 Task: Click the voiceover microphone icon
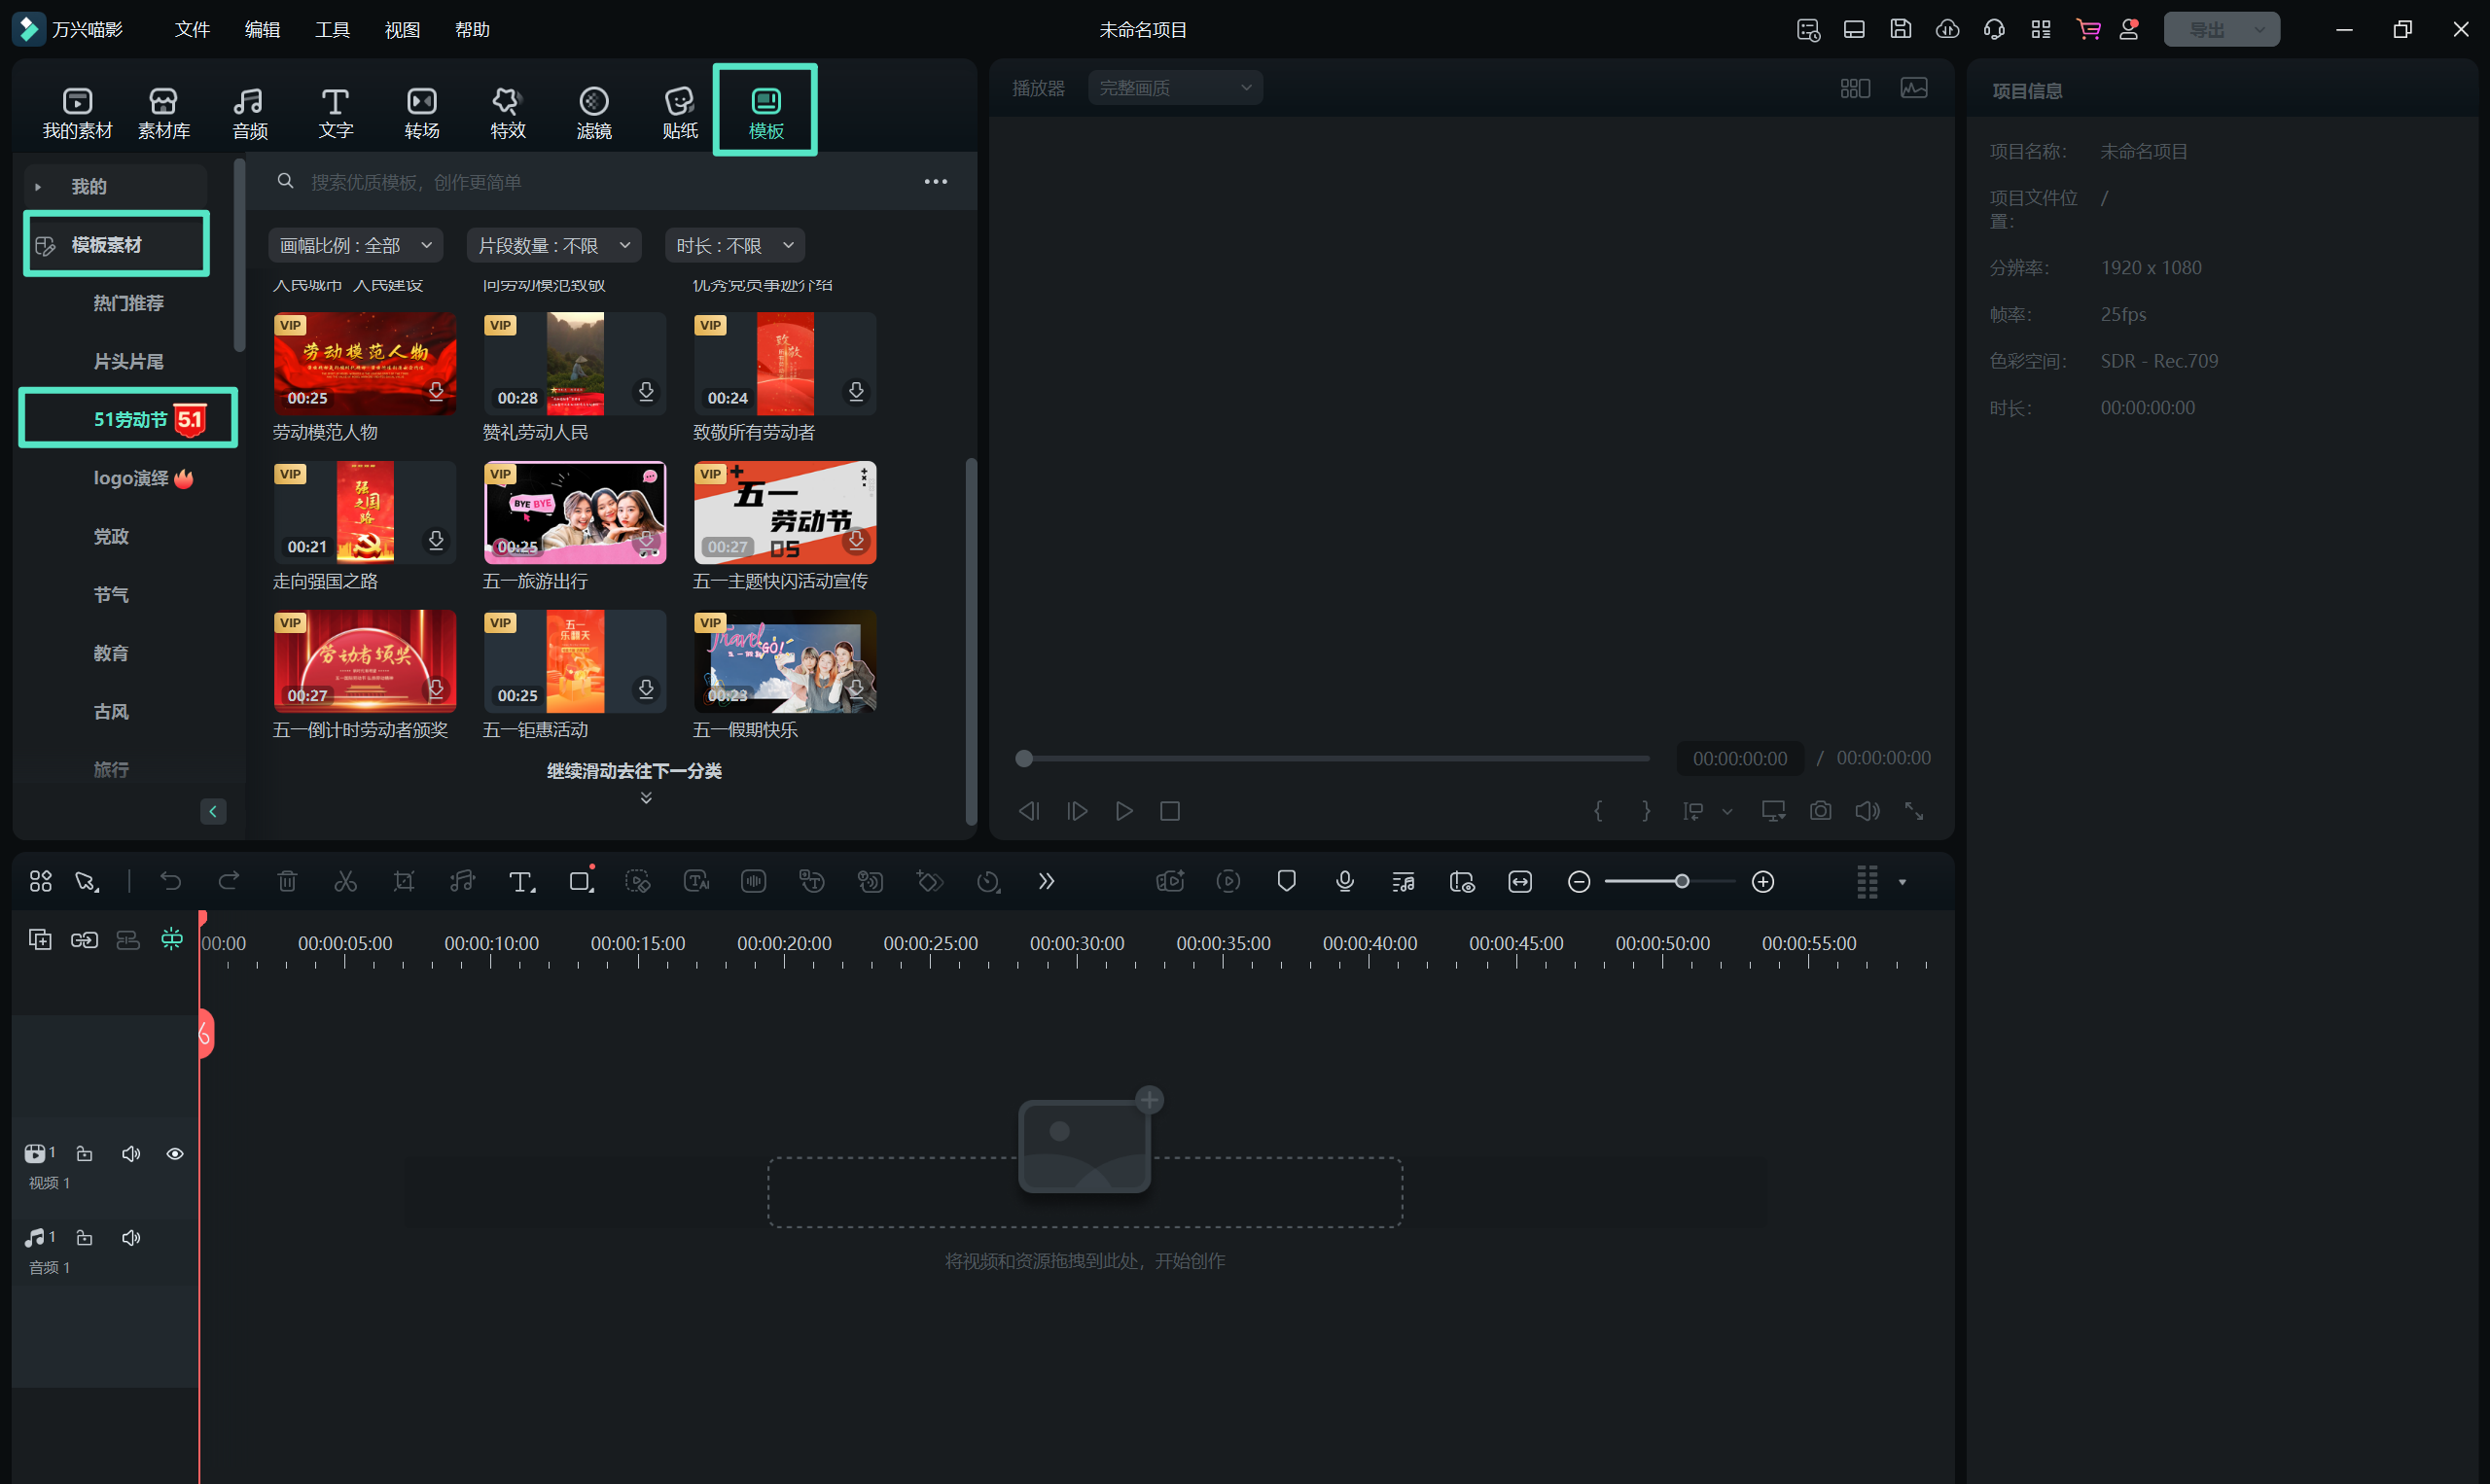tap(1344, 881)
